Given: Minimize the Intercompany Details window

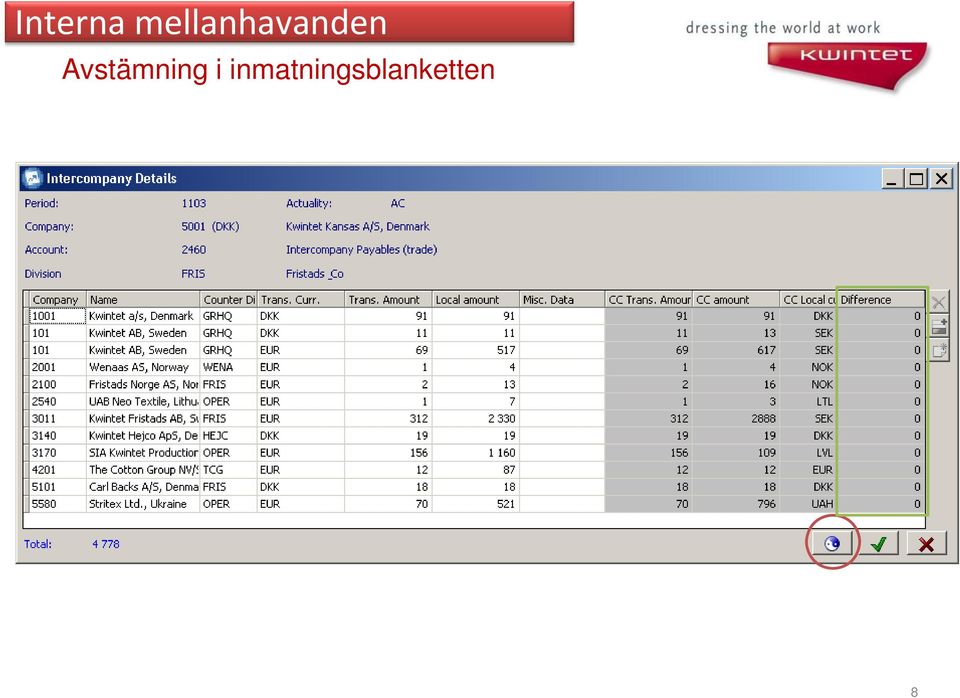Looking at the screenshot, I should pos(892,179).
